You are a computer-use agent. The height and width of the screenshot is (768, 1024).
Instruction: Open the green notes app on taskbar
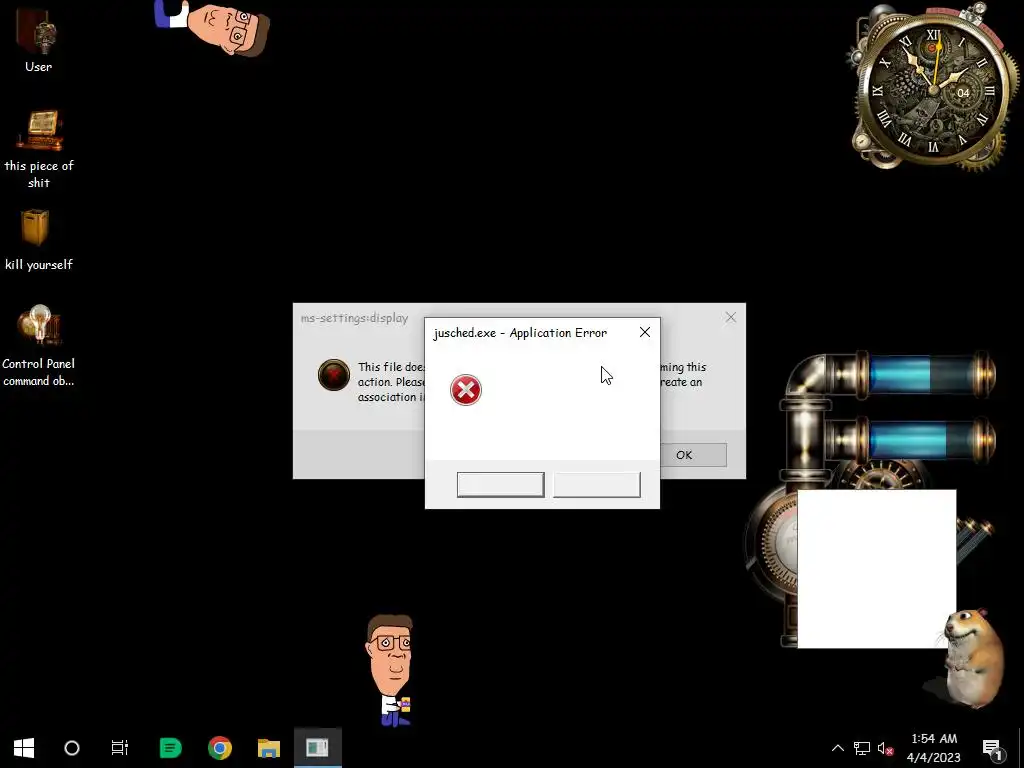(x=170, y=748)
